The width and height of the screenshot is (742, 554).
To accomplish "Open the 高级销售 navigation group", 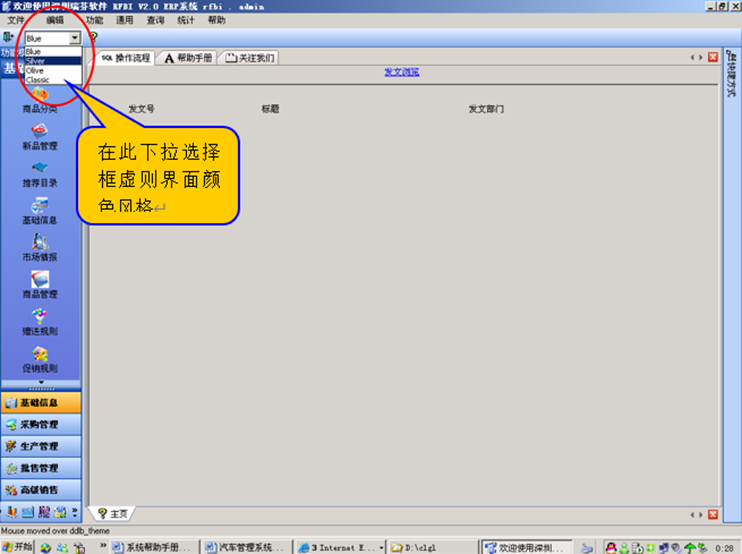I will pos(40,490).
